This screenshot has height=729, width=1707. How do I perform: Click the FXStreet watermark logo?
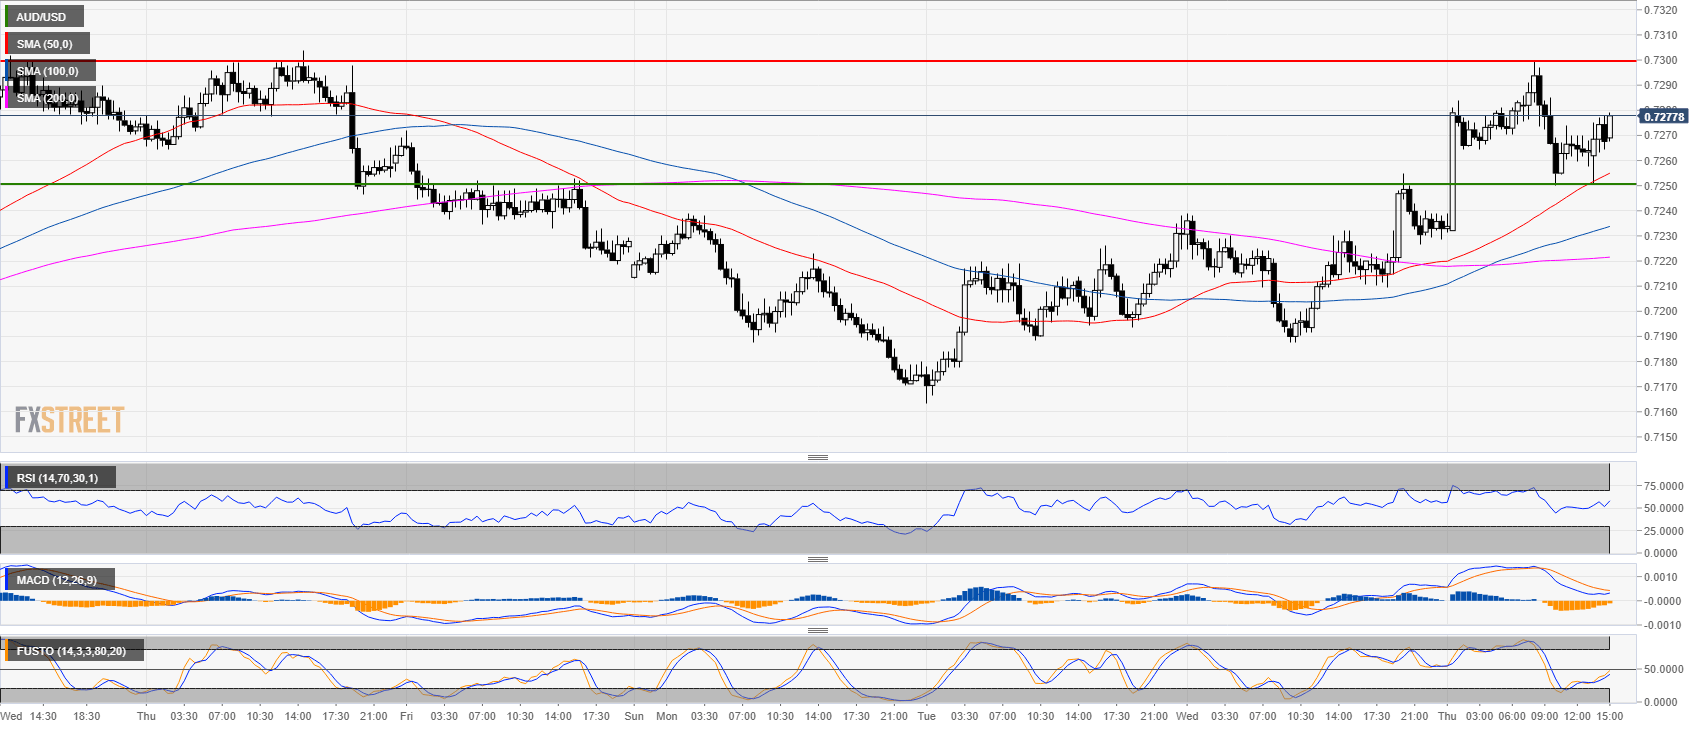(x=69, y=420)
